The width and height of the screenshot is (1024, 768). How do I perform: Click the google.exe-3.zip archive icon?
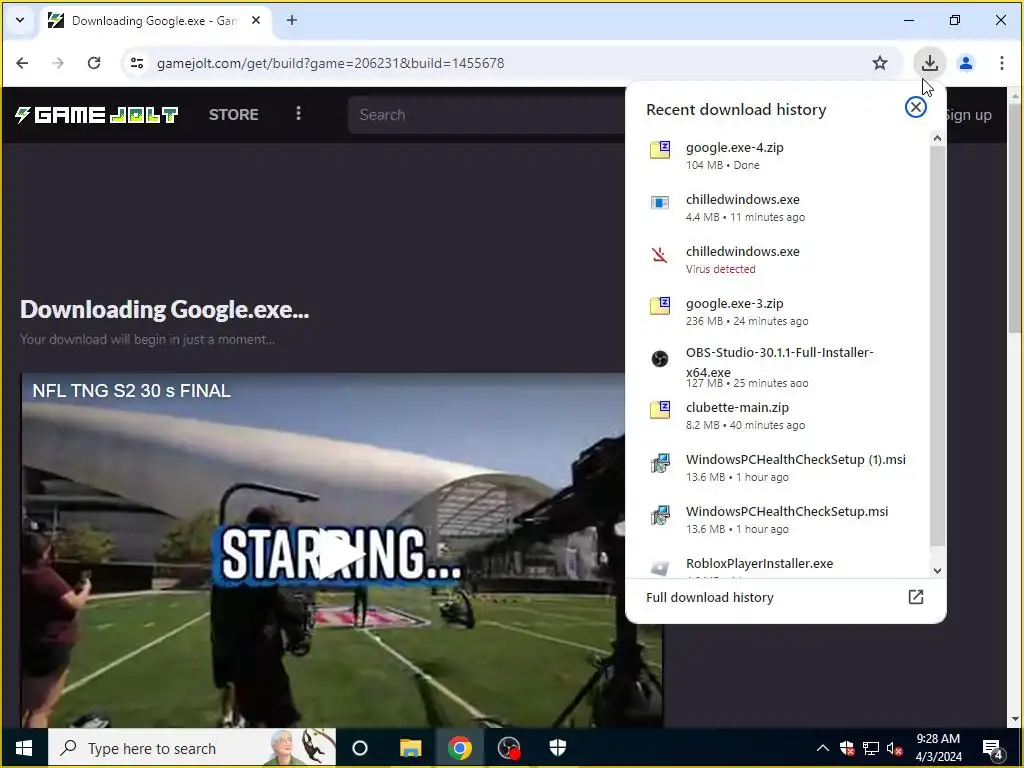(x=660, y=306)
